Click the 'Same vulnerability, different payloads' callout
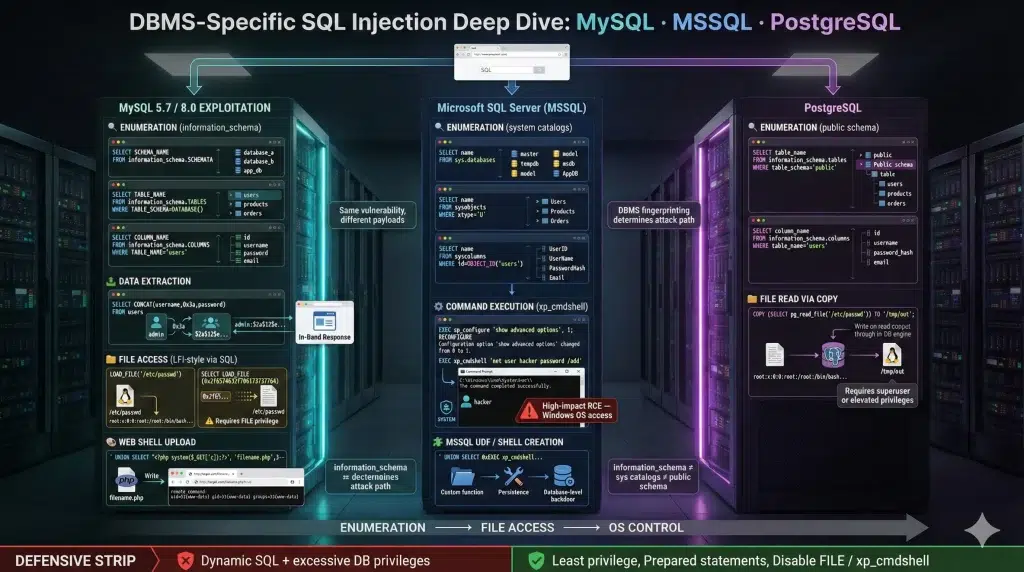The height and width of the screenshot is (572, 1024). [x=372, y=215]
